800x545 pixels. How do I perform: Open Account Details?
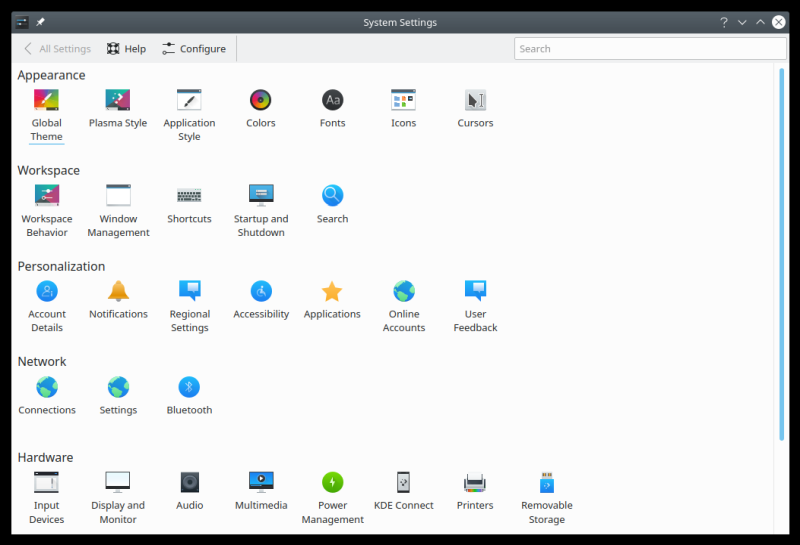pyautogui.click(x=47, y=306)
